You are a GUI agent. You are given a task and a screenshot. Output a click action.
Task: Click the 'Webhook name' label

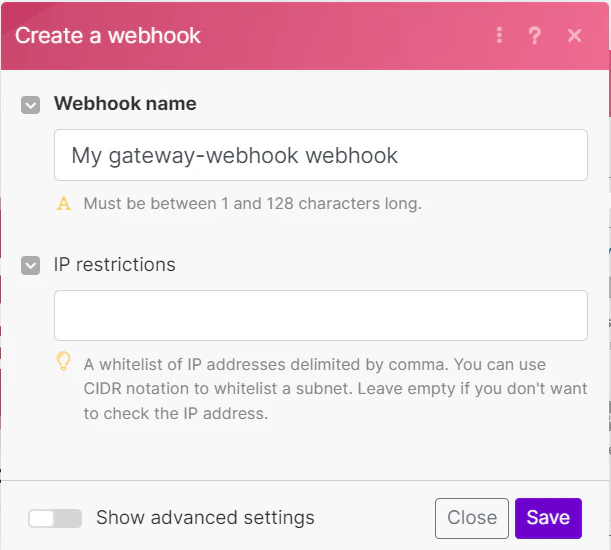click(x=125, y=104)
